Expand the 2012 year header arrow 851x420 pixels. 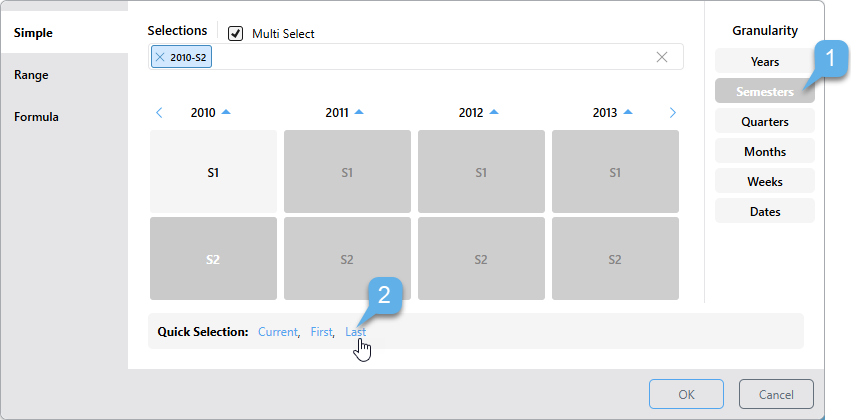tap(493, 112)
